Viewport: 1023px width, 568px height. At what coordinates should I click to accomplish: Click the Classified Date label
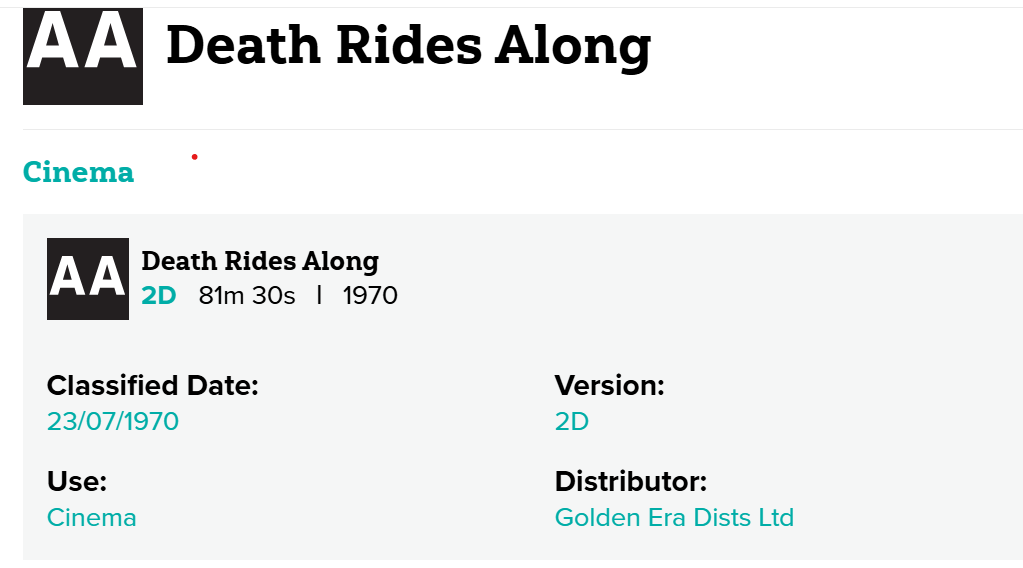153,386
